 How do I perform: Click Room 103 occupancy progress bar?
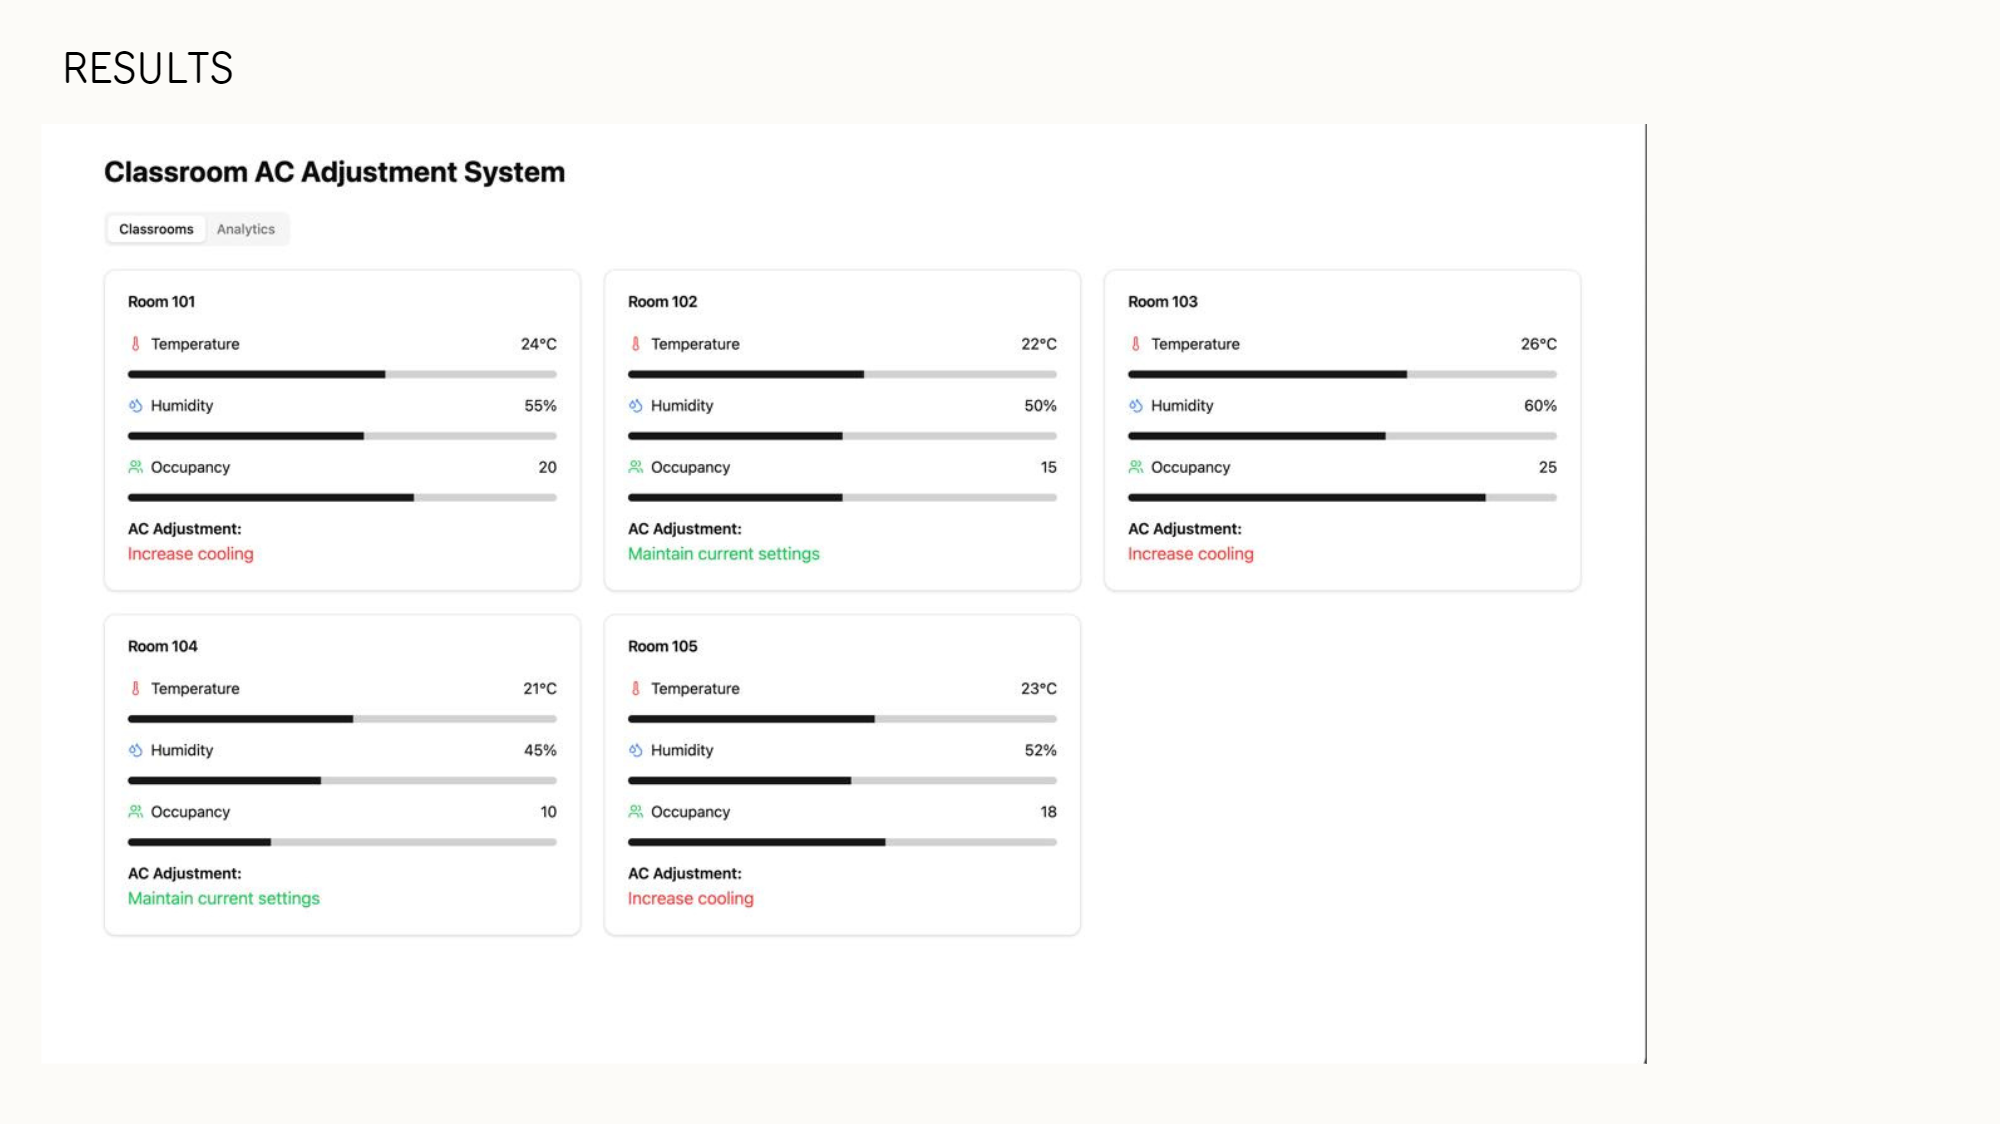point(1342,497)
